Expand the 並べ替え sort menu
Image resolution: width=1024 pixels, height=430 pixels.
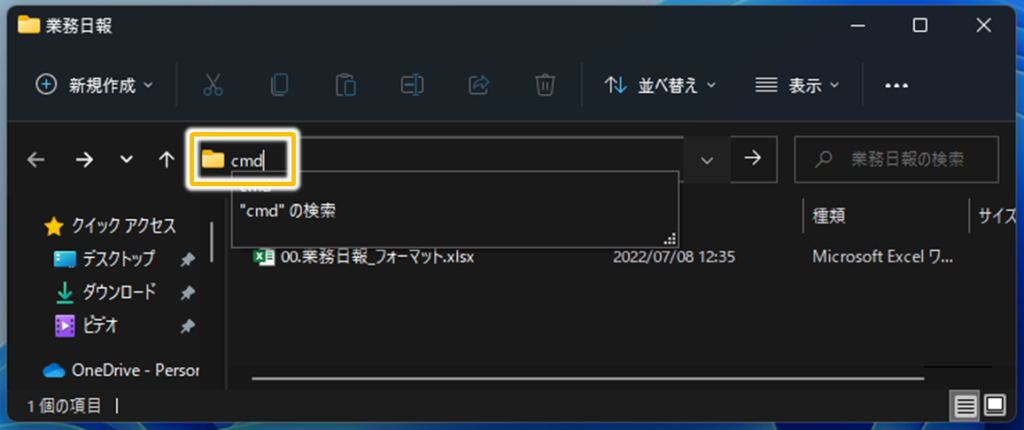click(660, 85)
